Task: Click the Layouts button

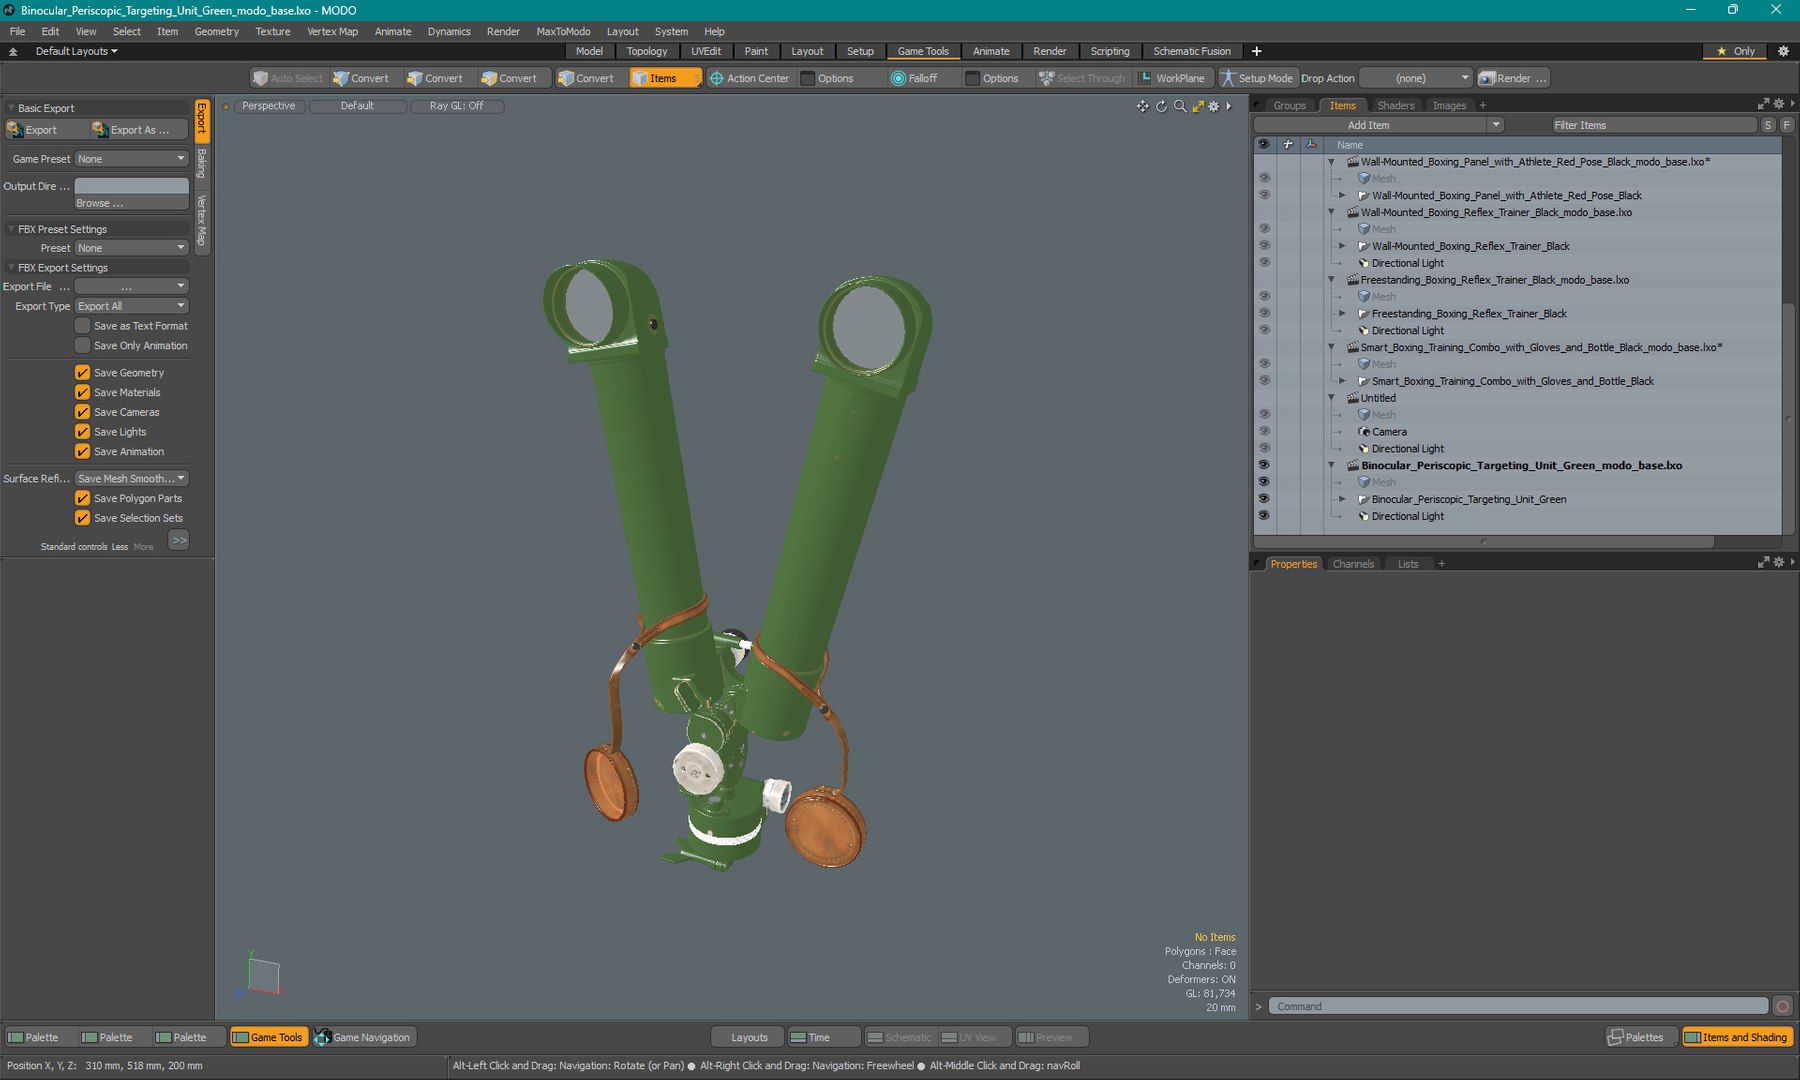Action: click(748, 1037)
